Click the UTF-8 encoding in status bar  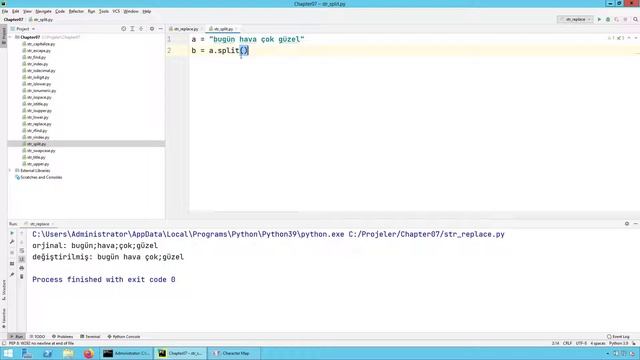[x=581, y=343]
